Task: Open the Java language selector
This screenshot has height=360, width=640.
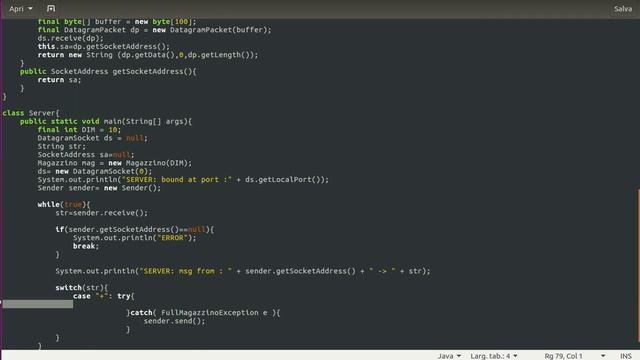Action: (x=449, y=356)
